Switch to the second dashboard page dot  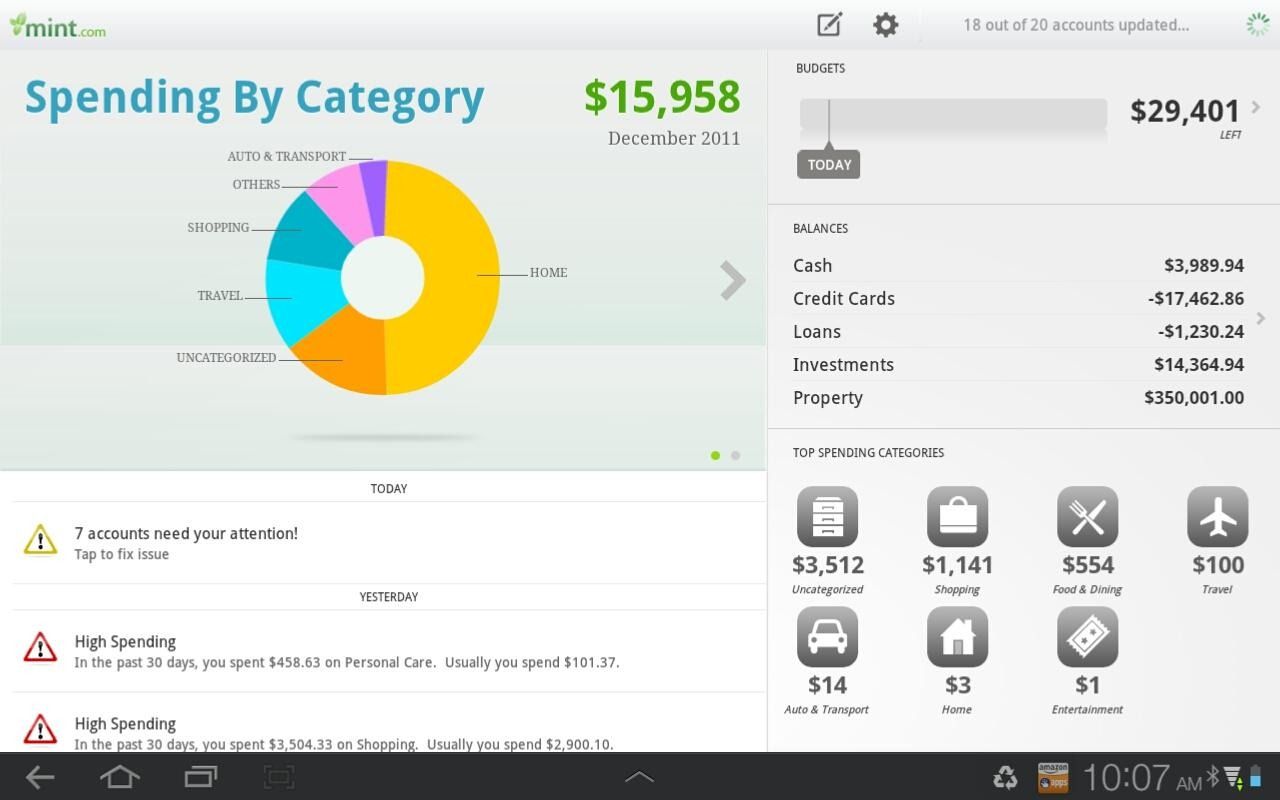[x=736, y=455]
